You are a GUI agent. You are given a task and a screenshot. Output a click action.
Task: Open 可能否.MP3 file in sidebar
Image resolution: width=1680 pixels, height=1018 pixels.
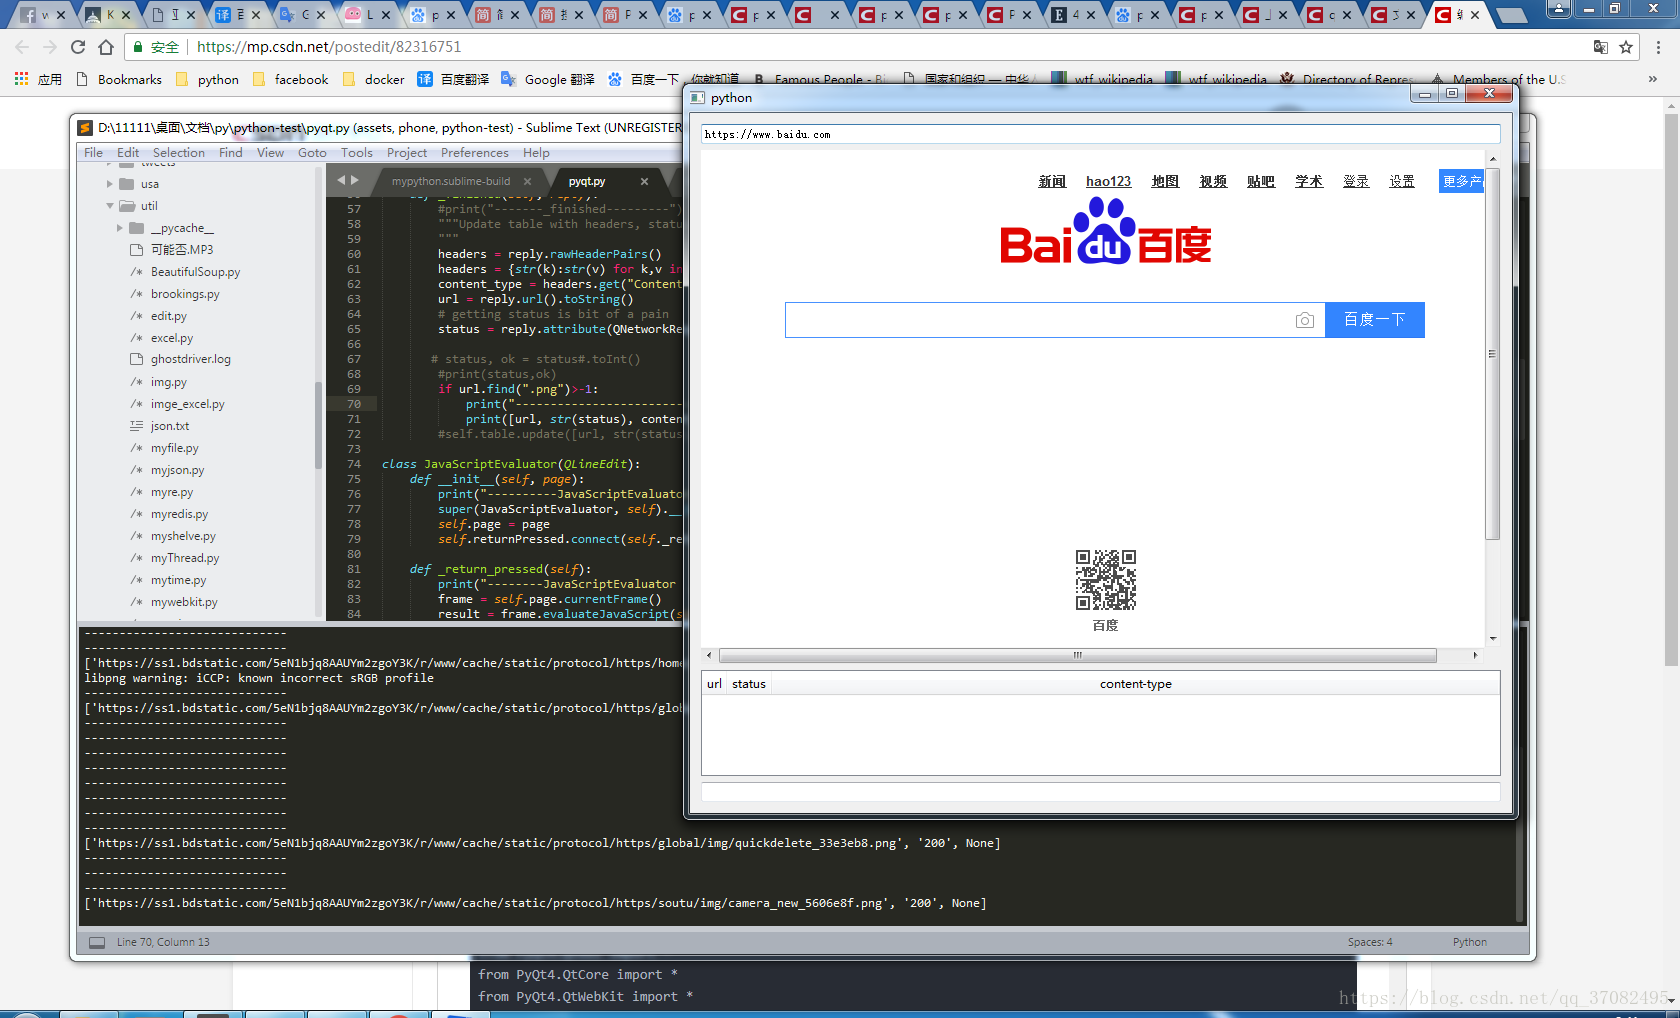tap(182, 250)
